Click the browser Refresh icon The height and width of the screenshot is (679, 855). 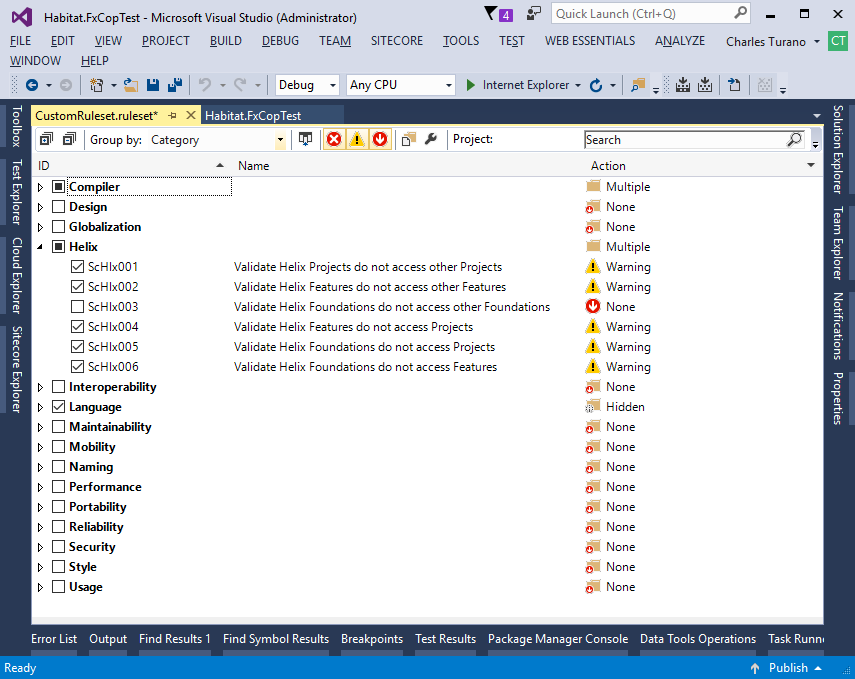tap(596, 85)
